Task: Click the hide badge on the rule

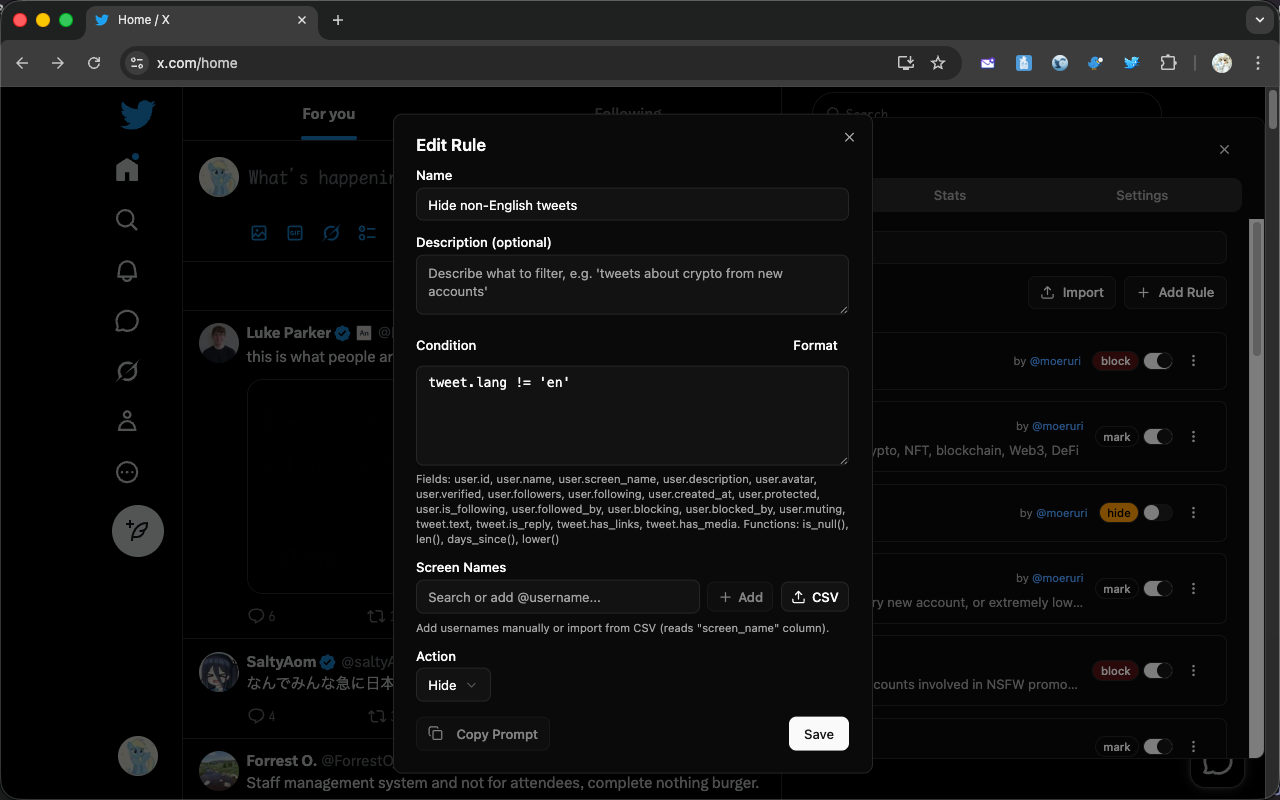Action: coord(1119,513)
